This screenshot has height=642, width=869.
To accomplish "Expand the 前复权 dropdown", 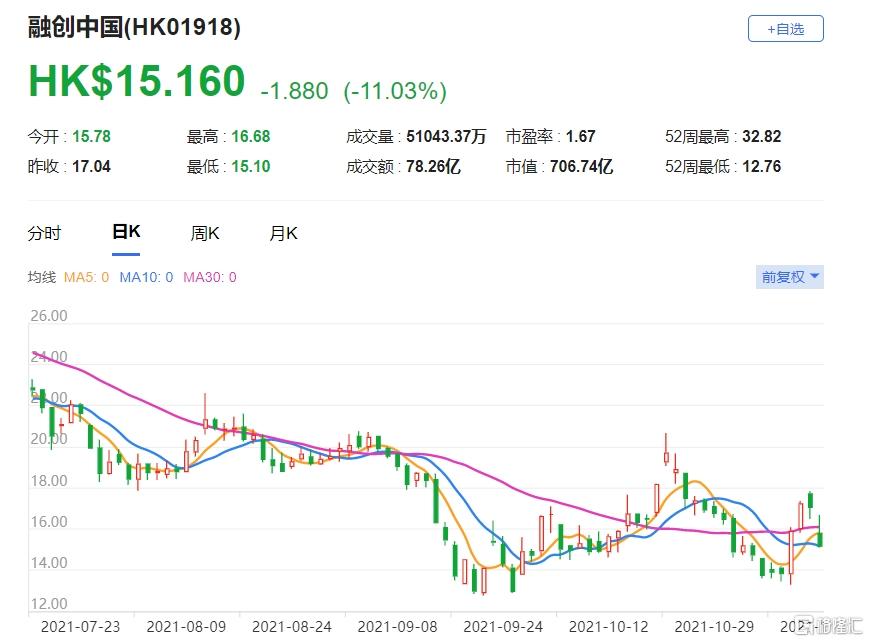I will click(x=790, y=277).
